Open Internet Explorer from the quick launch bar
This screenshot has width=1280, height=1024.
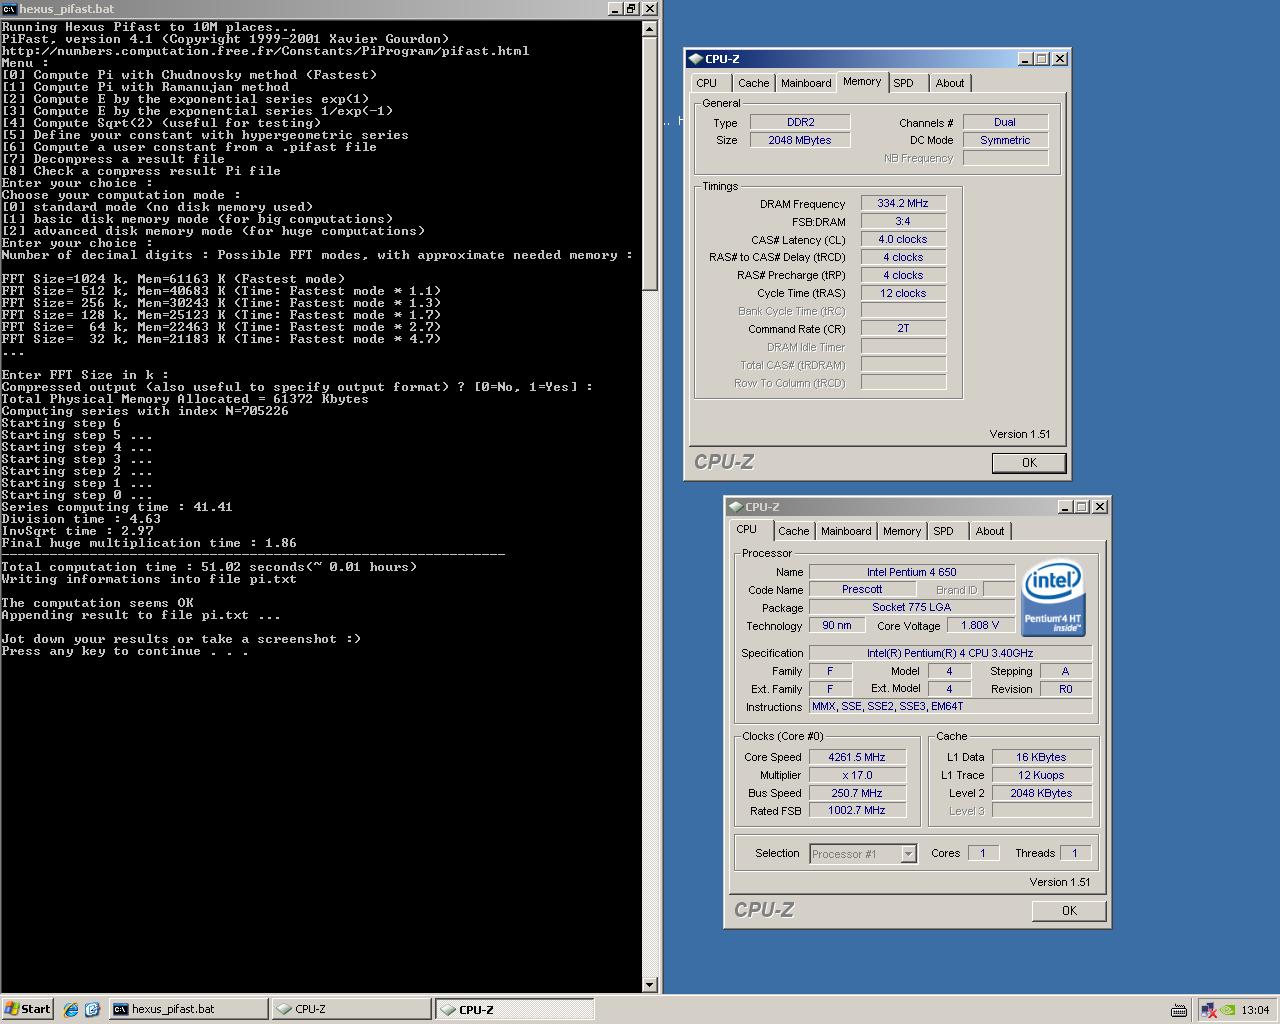tap(70, 1010)
